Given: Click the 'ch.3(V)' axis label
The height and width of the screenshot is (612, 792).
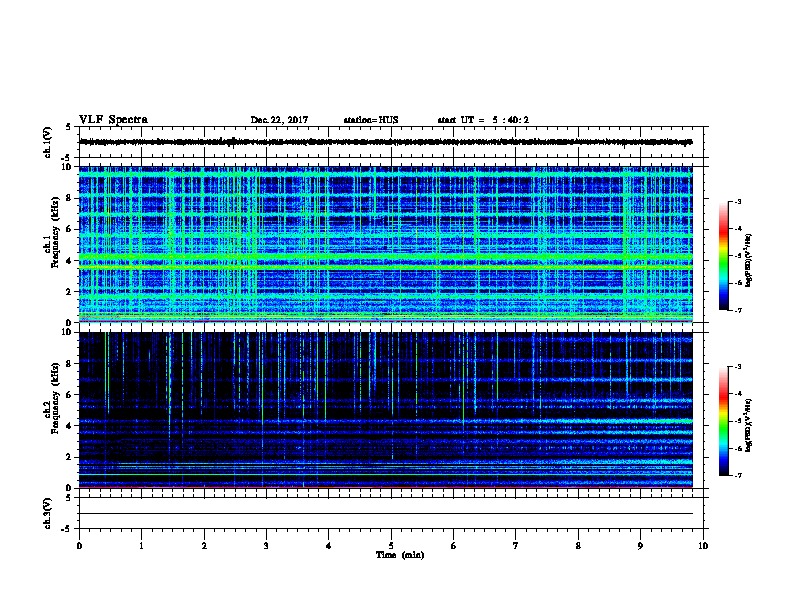Looking at the screenshot, I should pyautogui.click(x=48, y=513).
